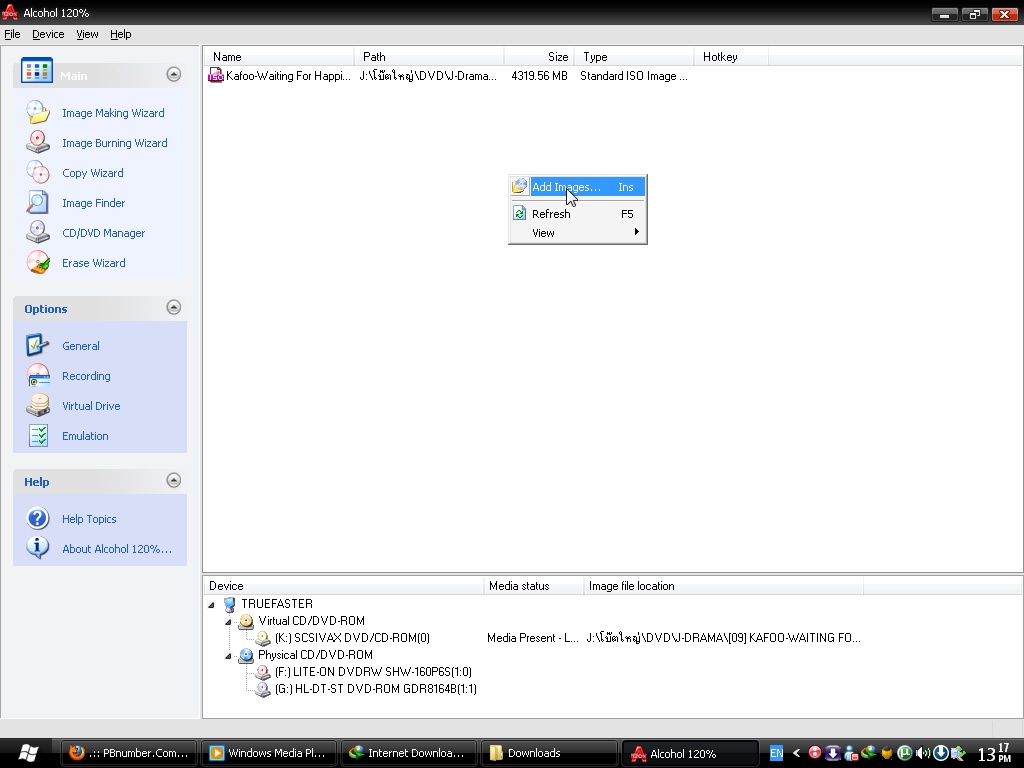Collapse the Virtual CD/DVD-ROM tree node

(x=228, y=622)
